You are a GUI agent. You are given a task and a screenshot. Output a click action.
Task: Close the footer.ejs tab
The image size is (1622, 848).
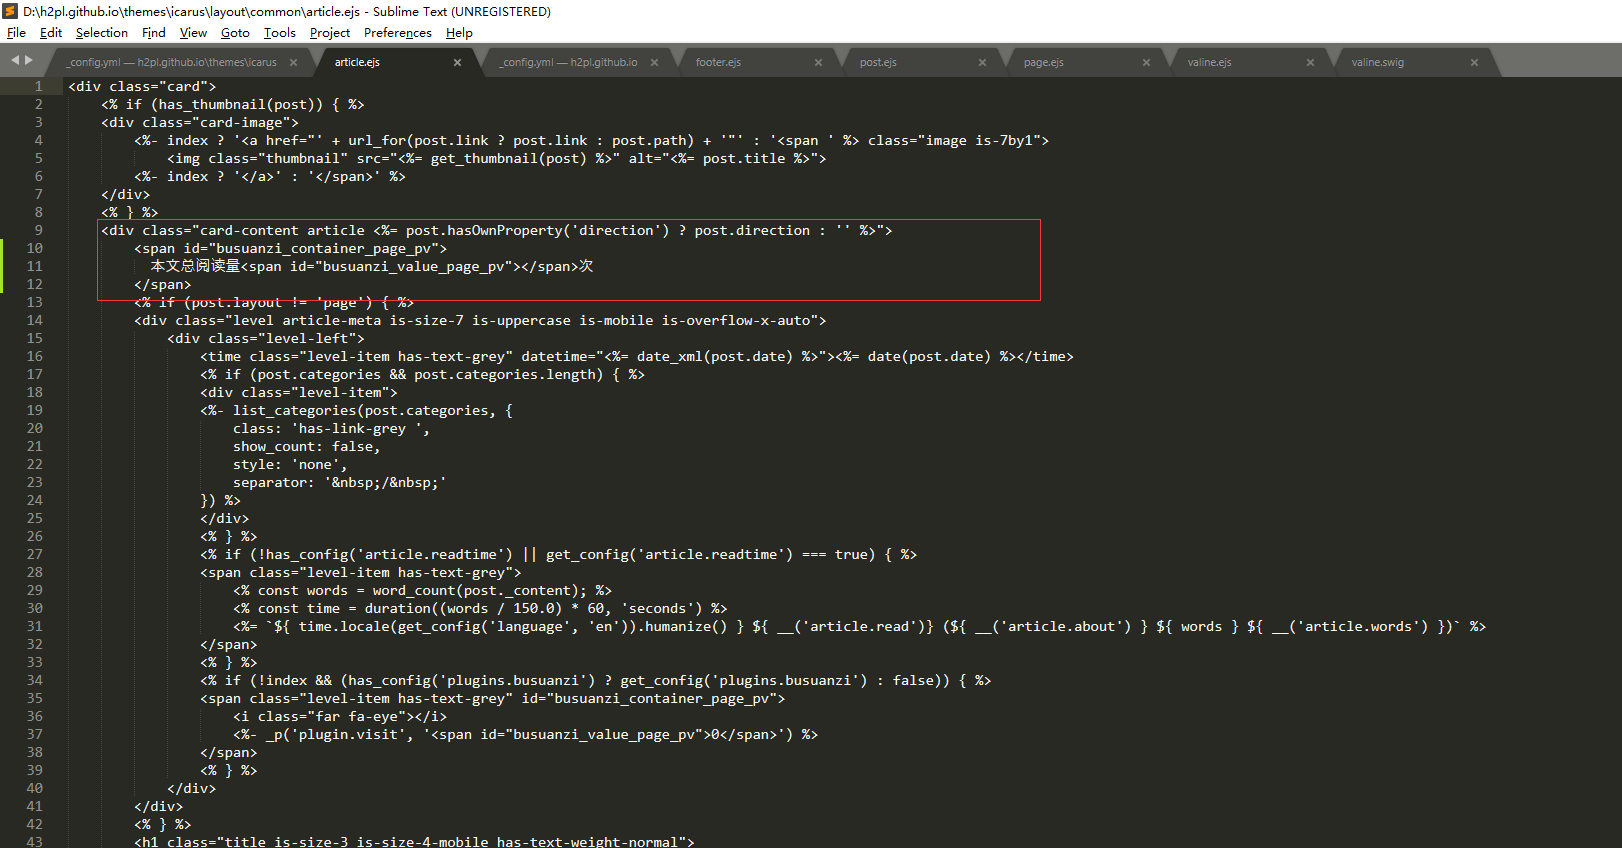coord(818,62)
